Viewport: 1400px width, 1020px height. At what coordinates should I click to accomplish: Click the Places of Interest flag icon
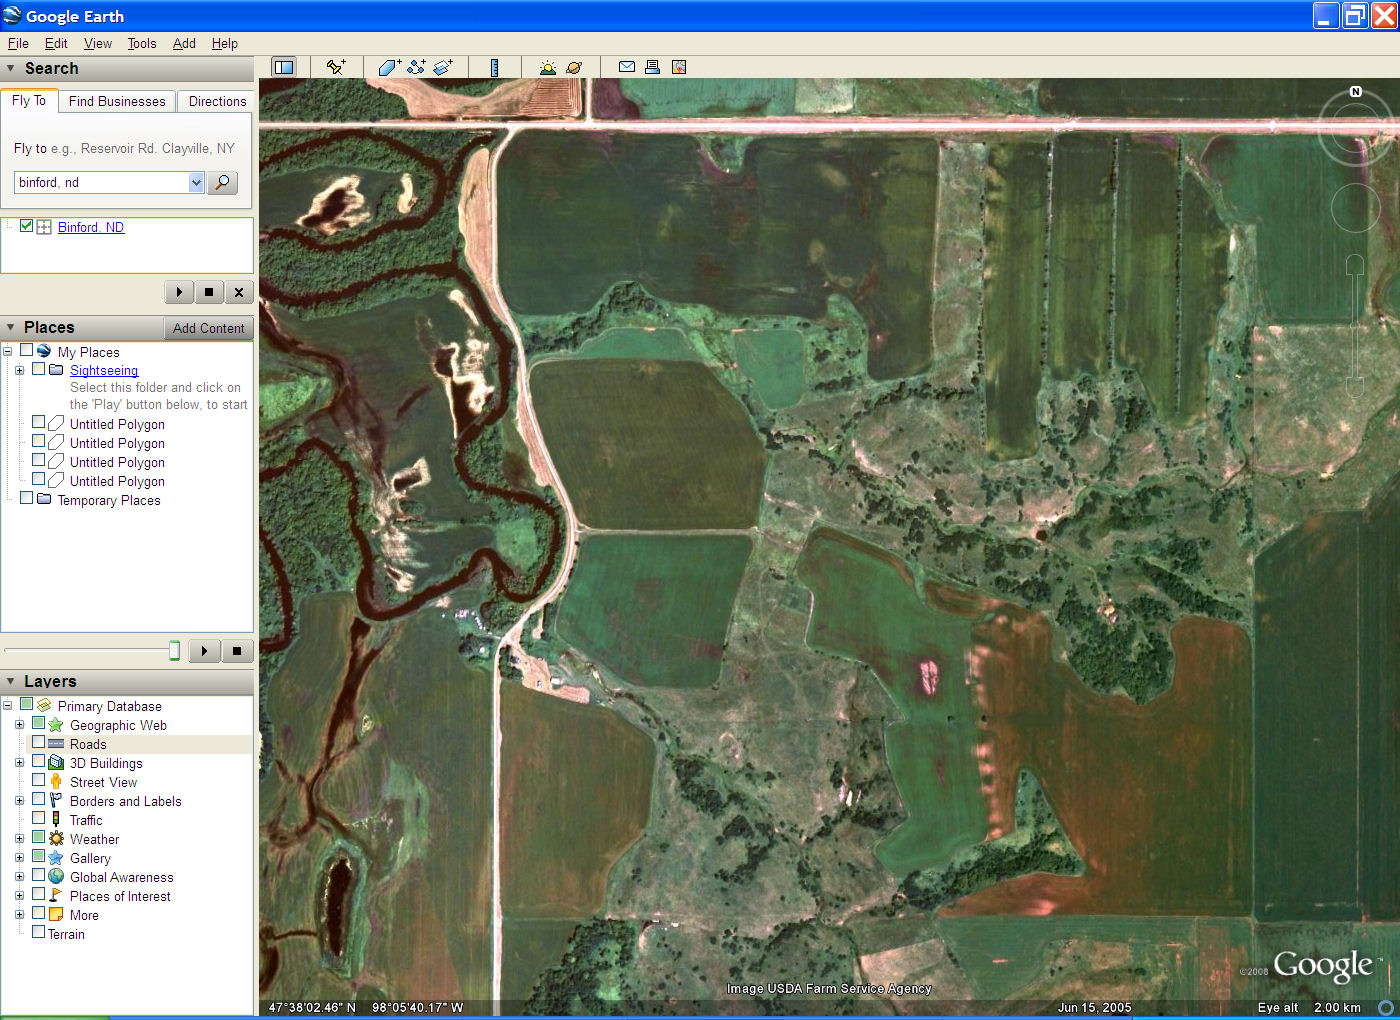coord(57,895)
